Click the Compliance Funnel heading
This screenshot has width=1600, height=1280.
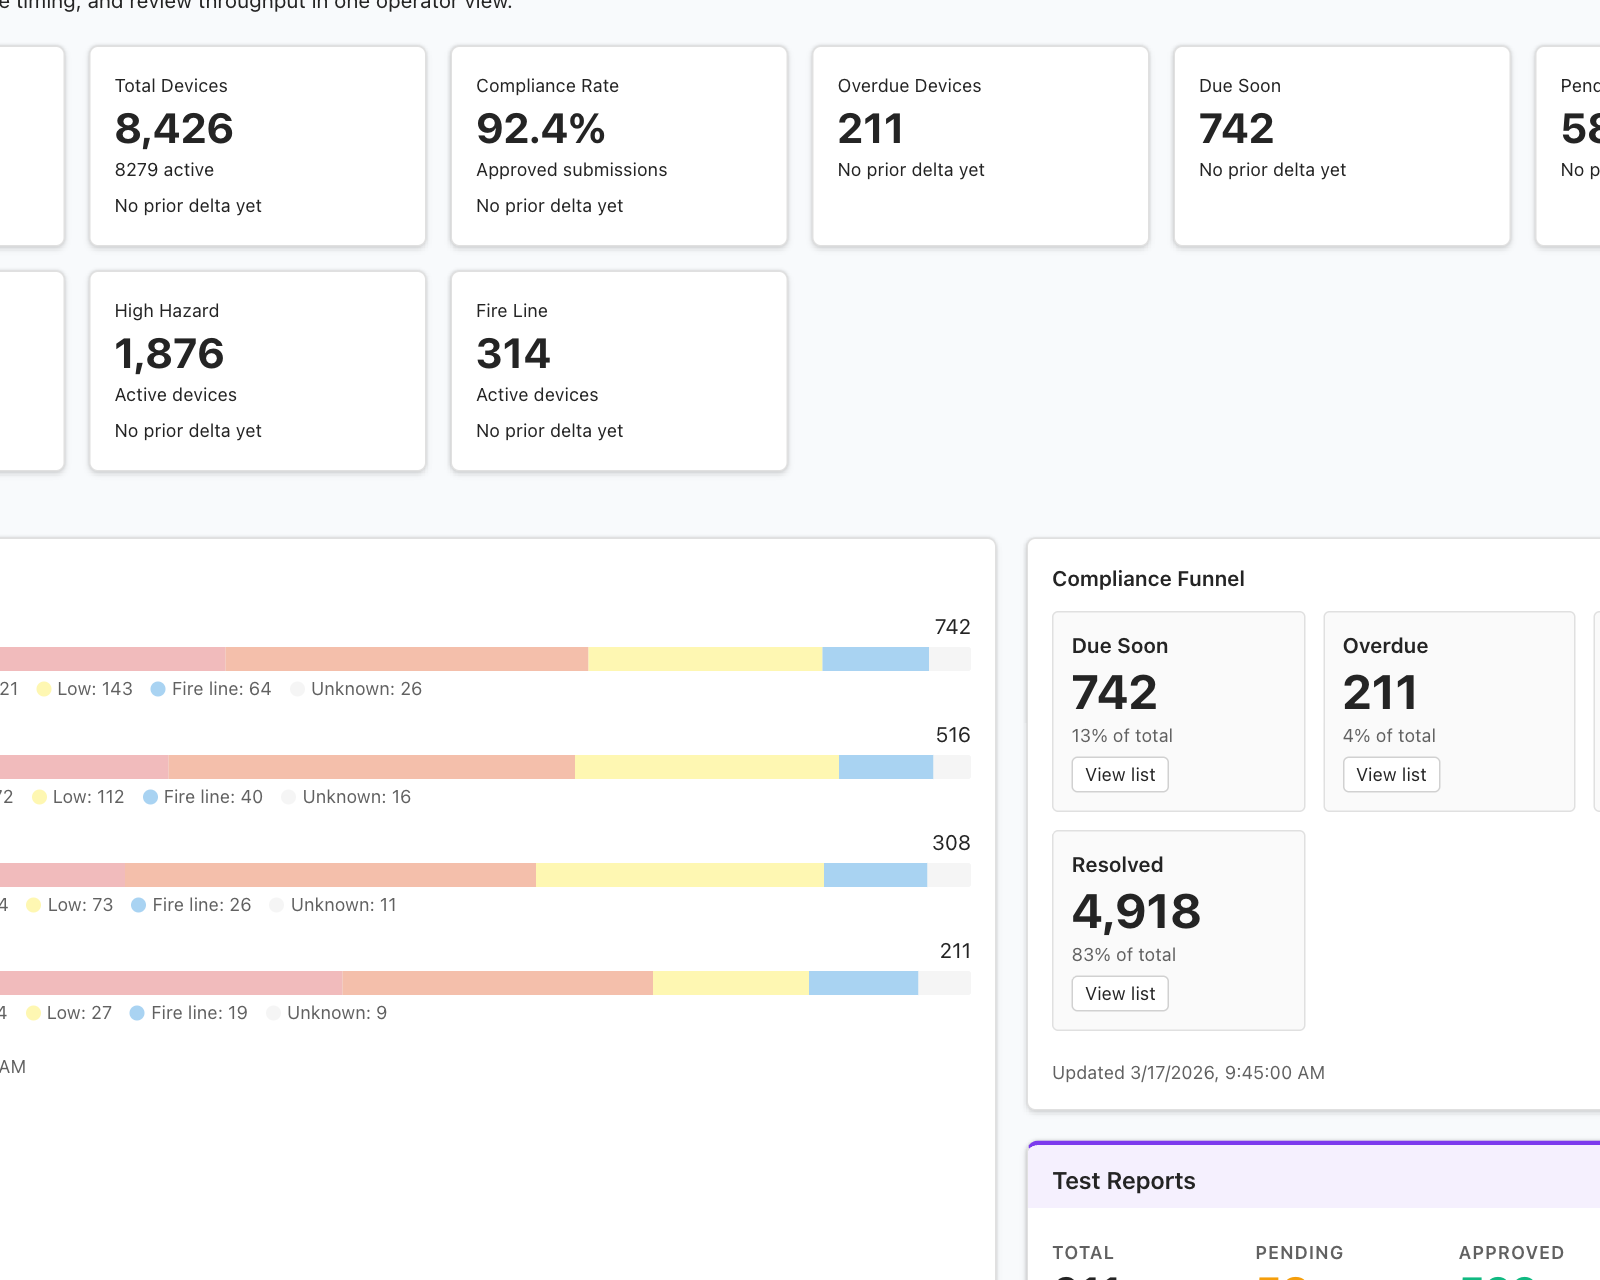tap(1148, 579)
